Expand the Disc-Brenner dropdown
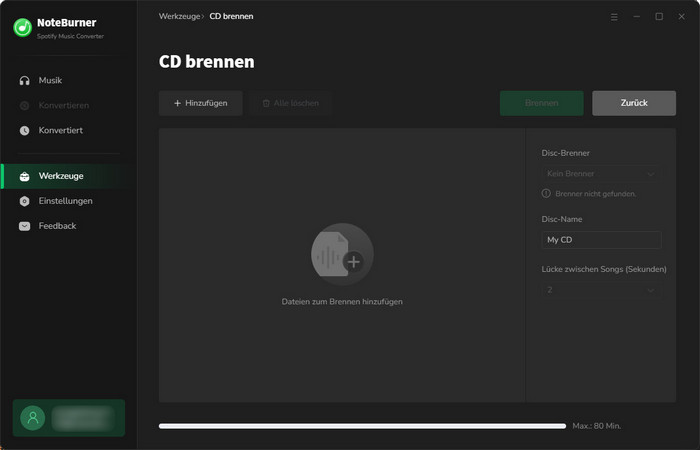This screenshot has width=700, height=450. [x=601, y=174]
